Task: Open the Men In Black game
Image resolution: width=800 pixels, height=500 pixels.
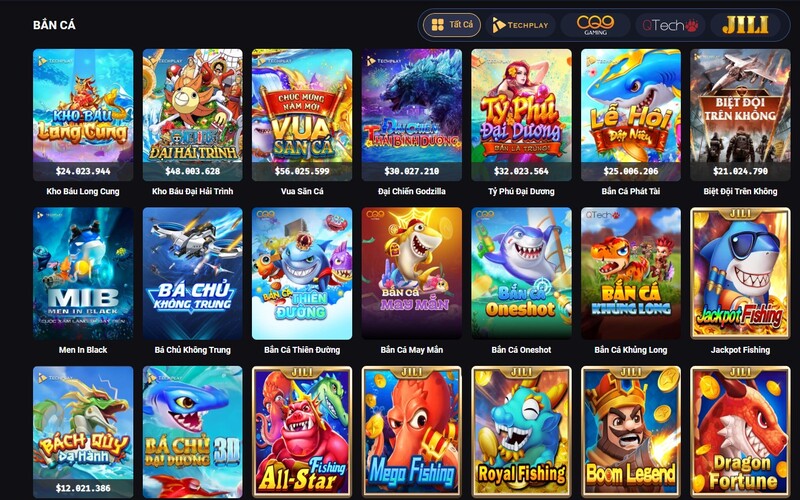Action: pyautogui.click(x=83, y=273)
